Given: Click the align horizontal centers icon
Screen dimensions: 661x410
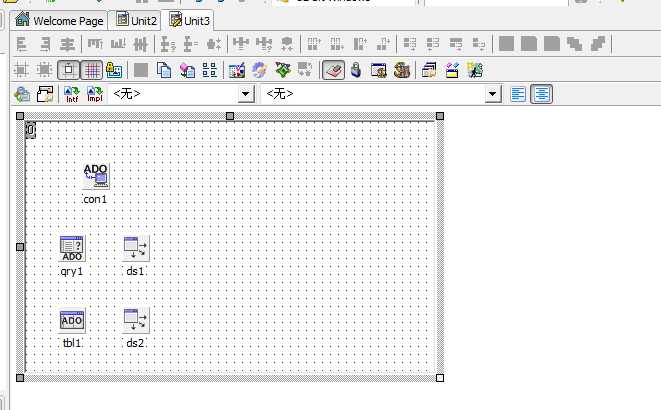Looking at the screenshot, I should [x=67, y=44].
